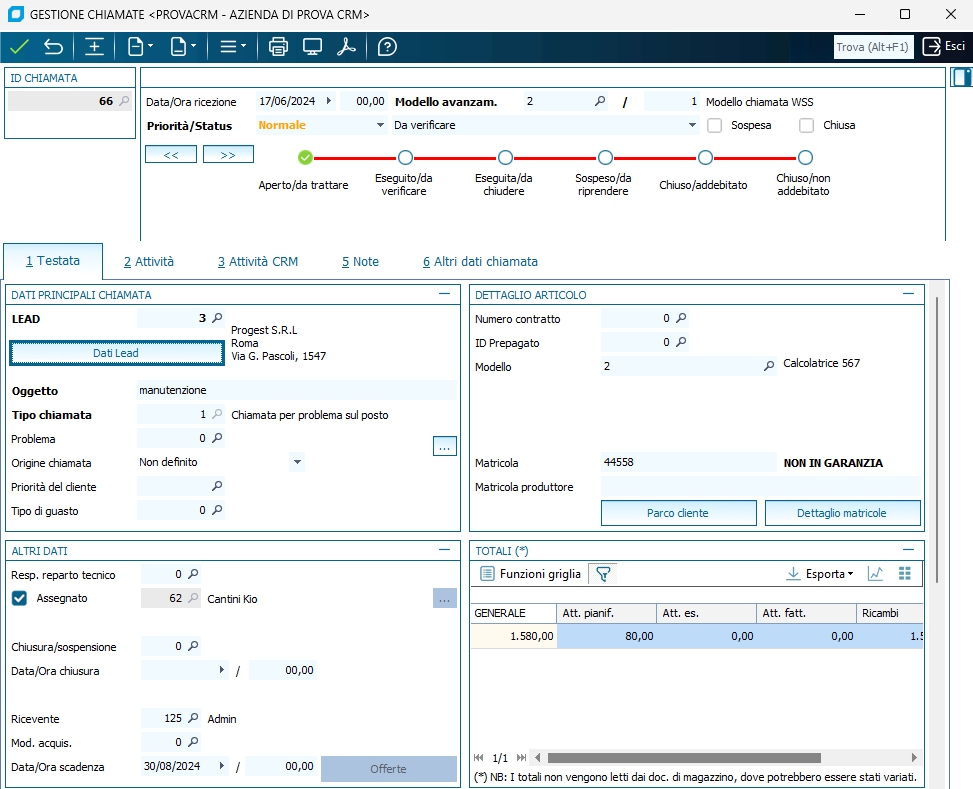This screenshot has width=973, height=789.
Task: Click the insert row toolbar icon
Action: pos(94,47)
